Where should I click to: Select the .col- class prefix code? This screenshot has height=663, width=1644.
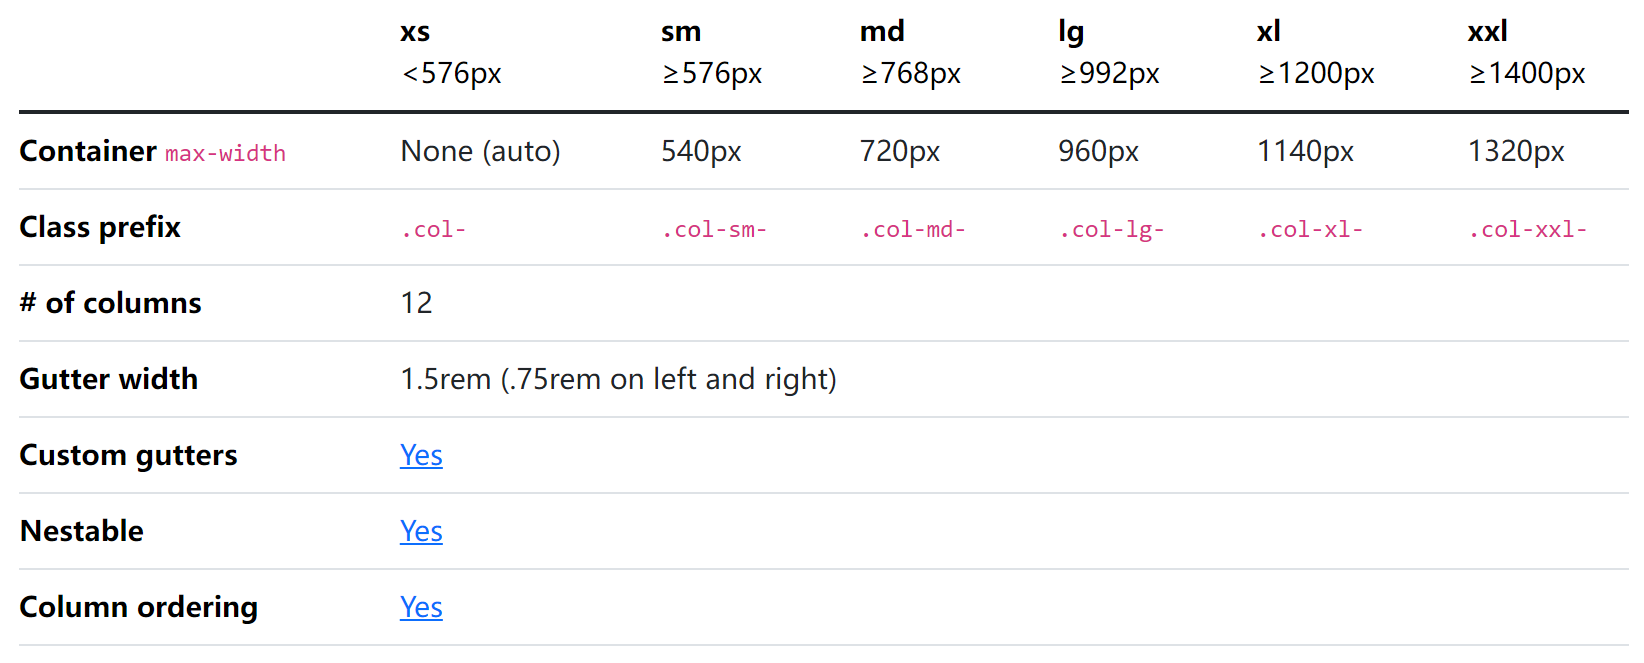click(x=433, y=230)
